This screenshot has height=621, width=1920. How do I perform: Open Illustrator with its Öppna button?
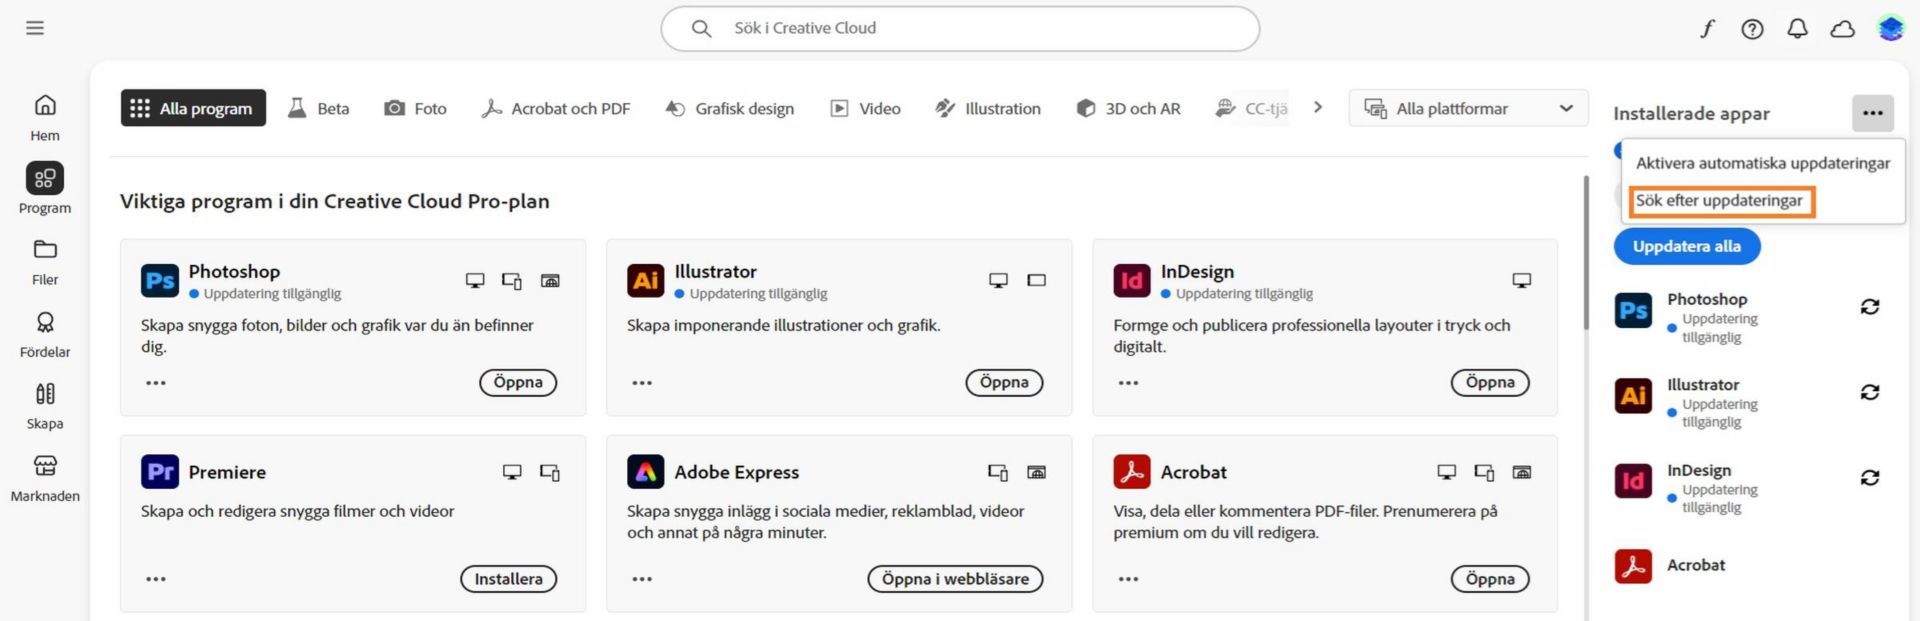click(x=1004, y=382)
